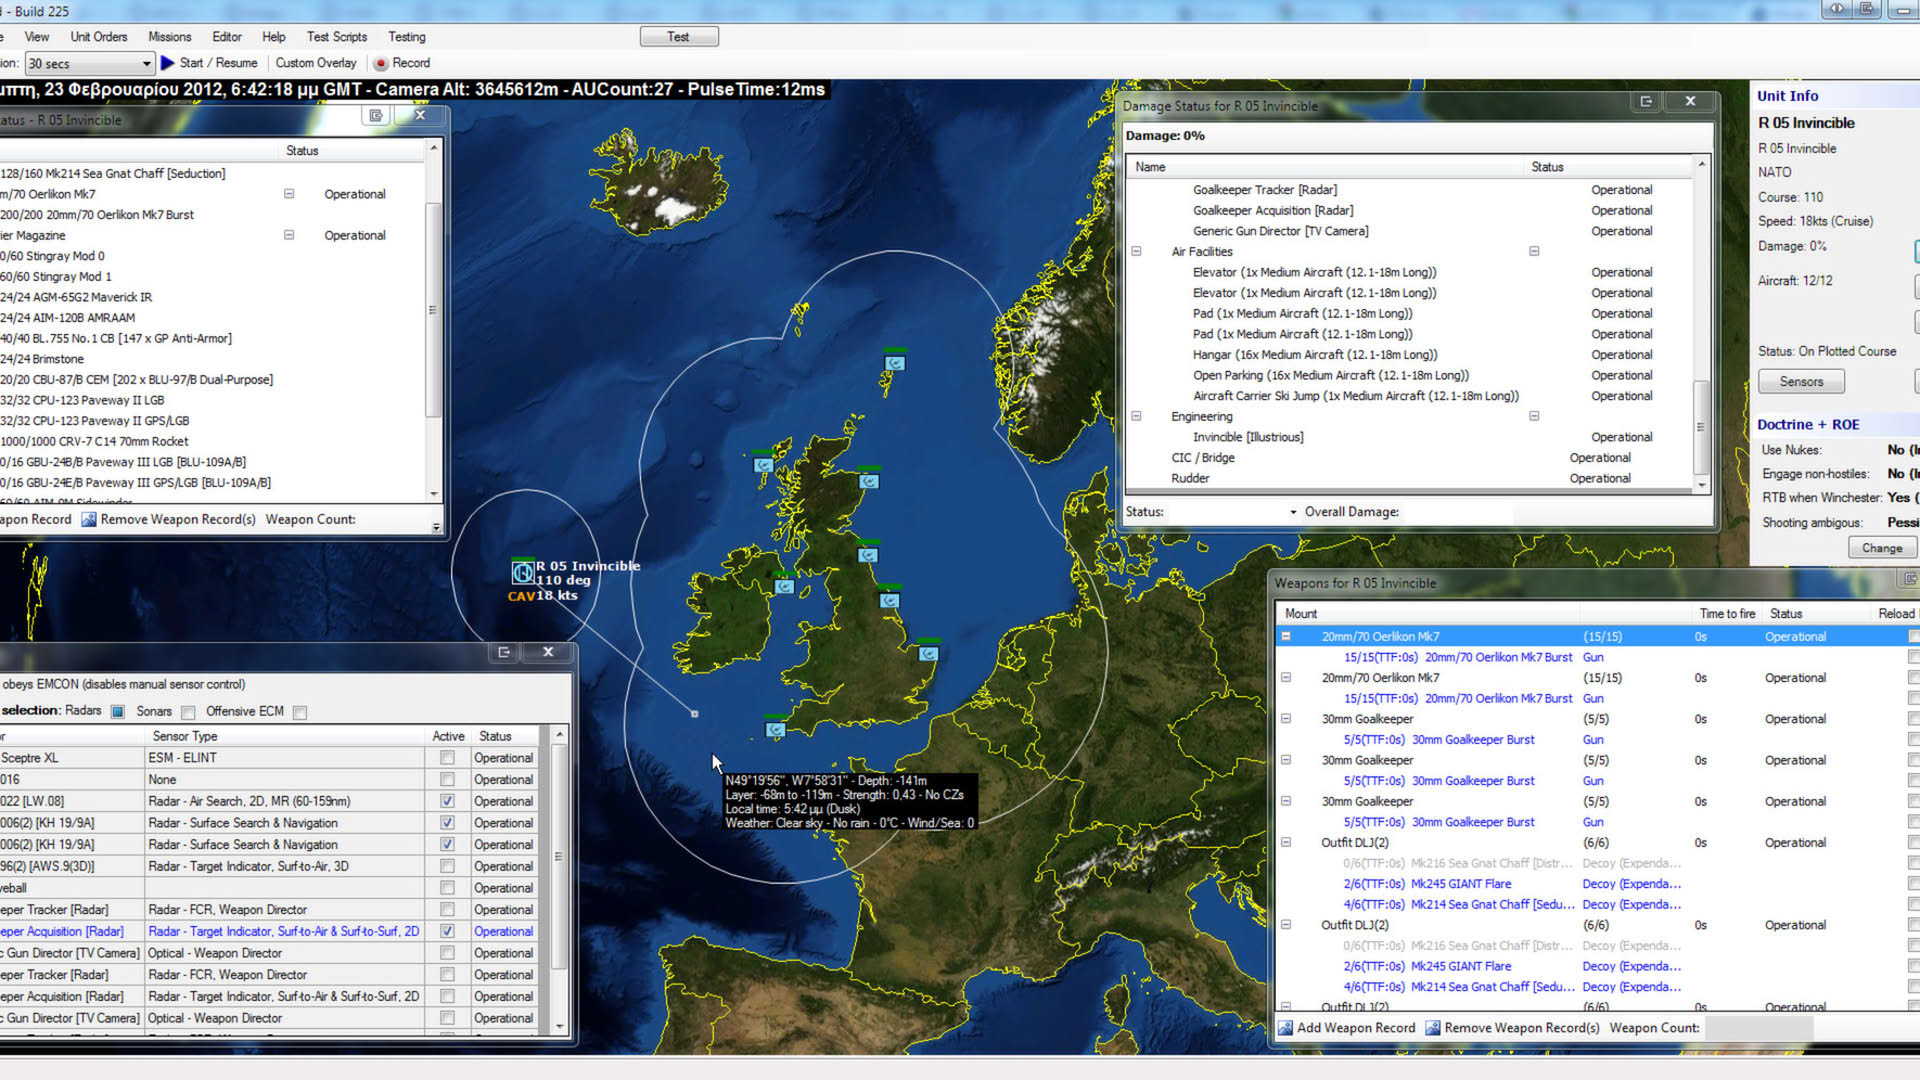Click the airbase marker in Ireland
1920x1080 pixels.
(784, 586)
